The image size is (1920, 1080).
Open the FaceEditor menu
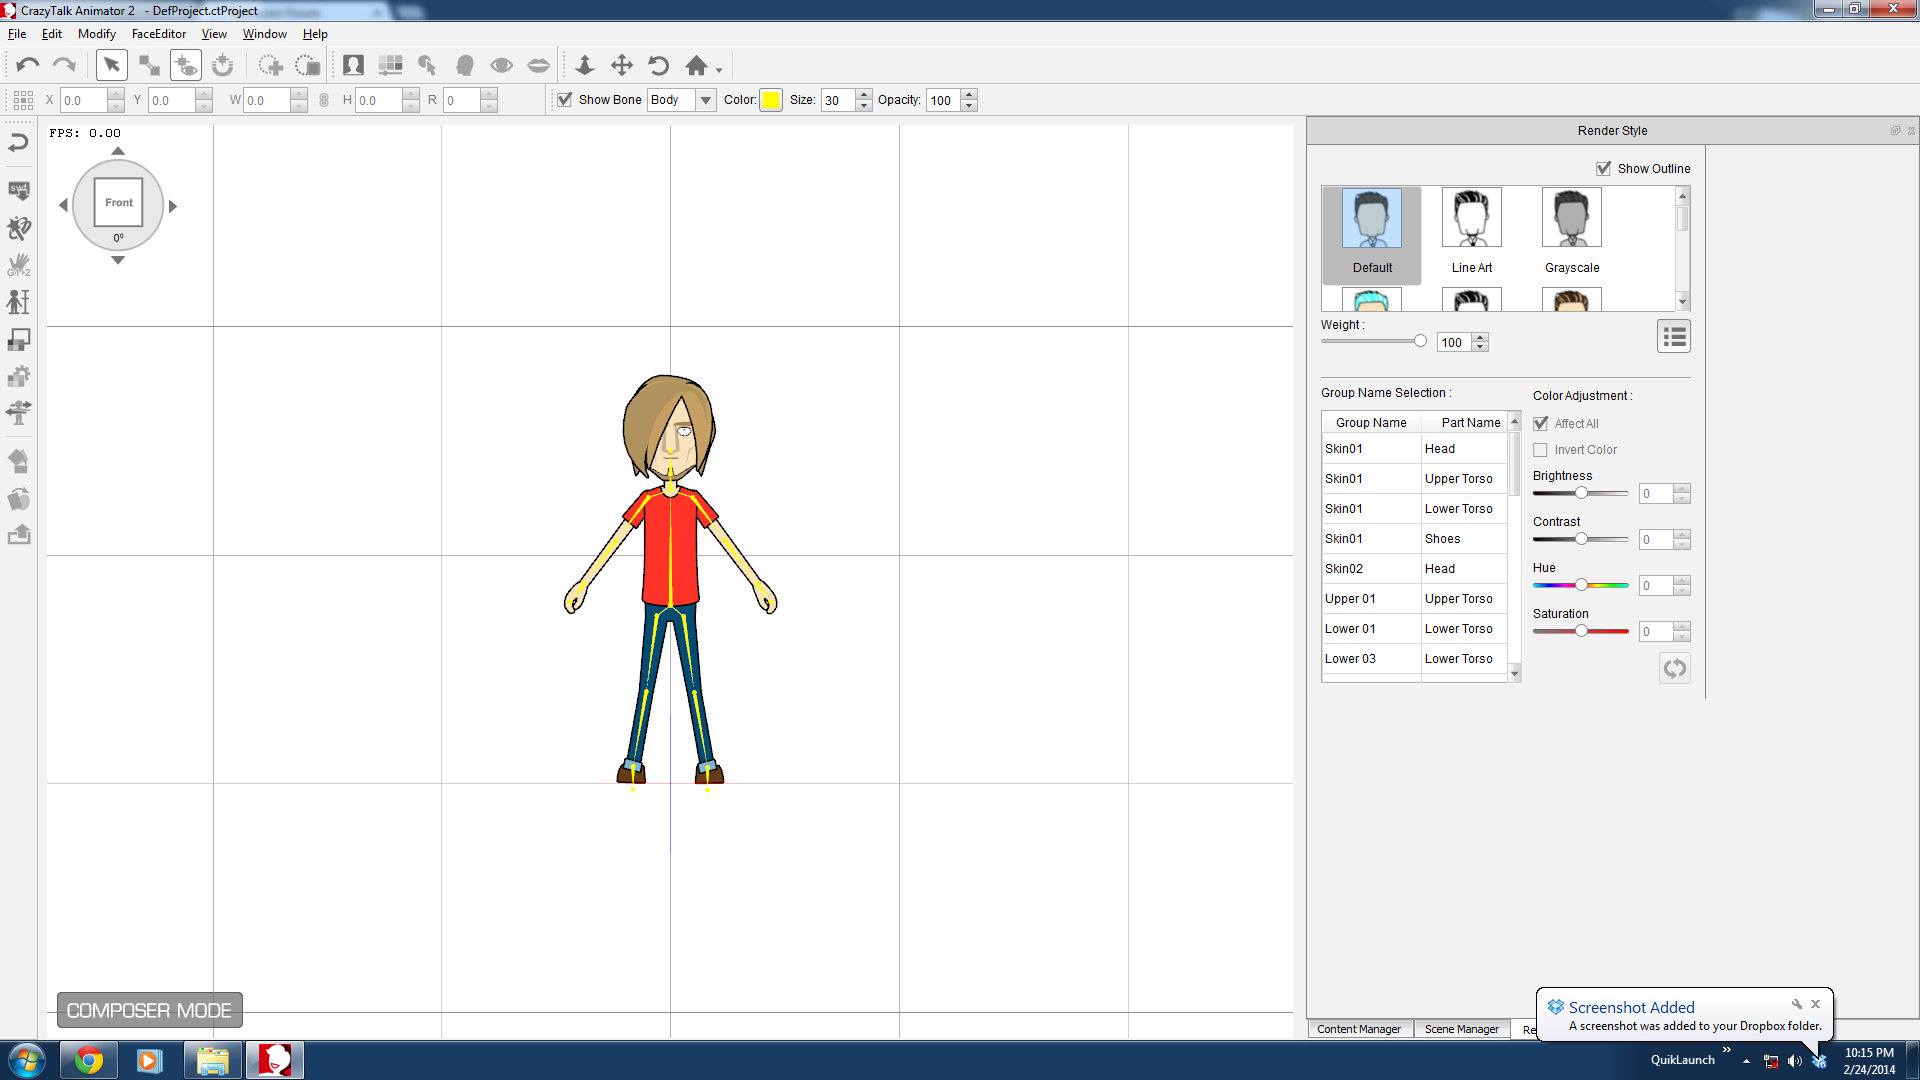158,34
